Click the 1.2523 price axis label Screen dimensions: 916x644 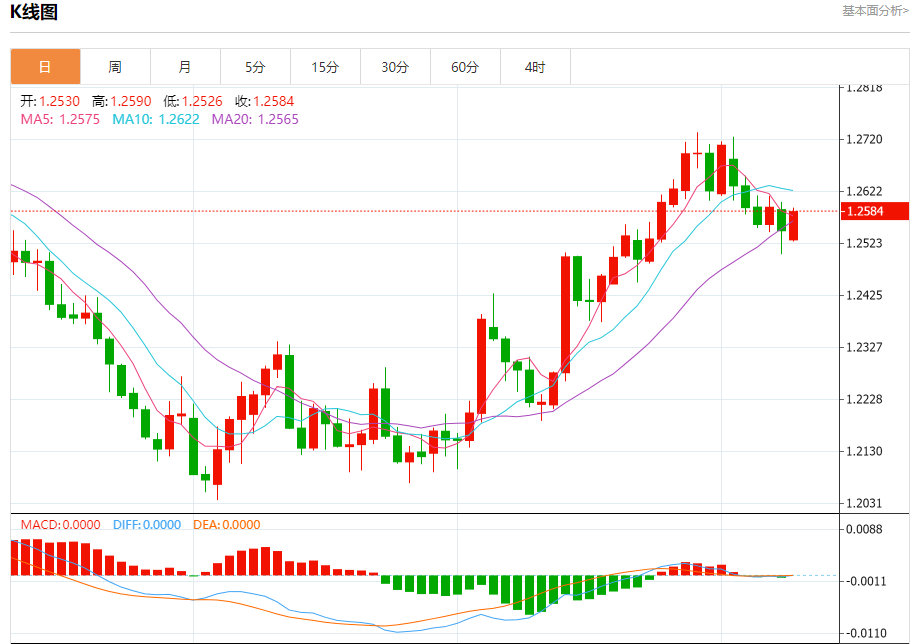click(864, 243)
